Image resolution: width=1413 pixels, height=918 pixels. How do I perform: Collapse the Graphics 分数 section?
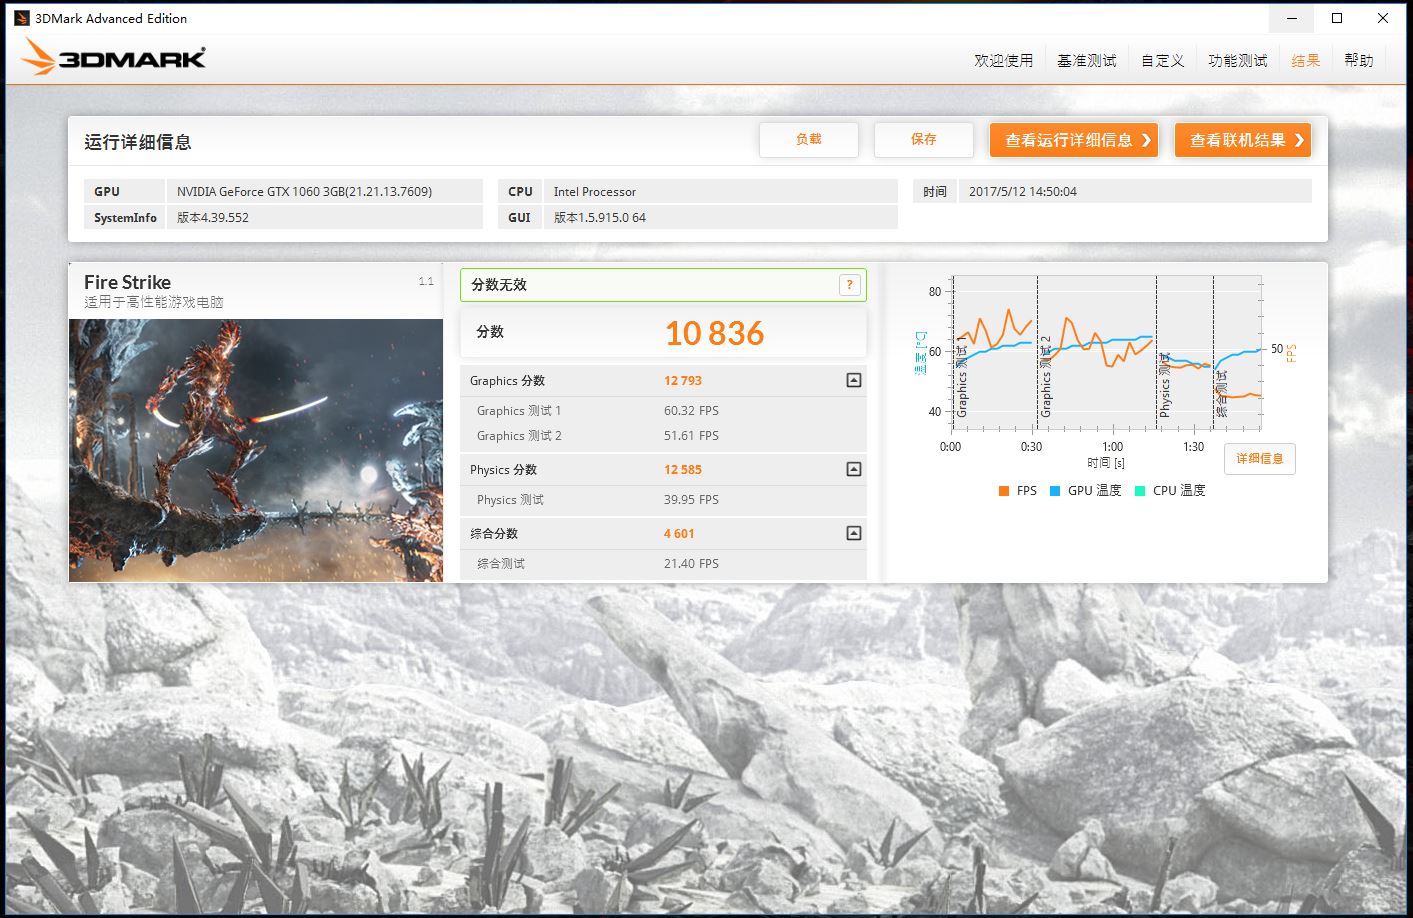click(x=852, y=380)
